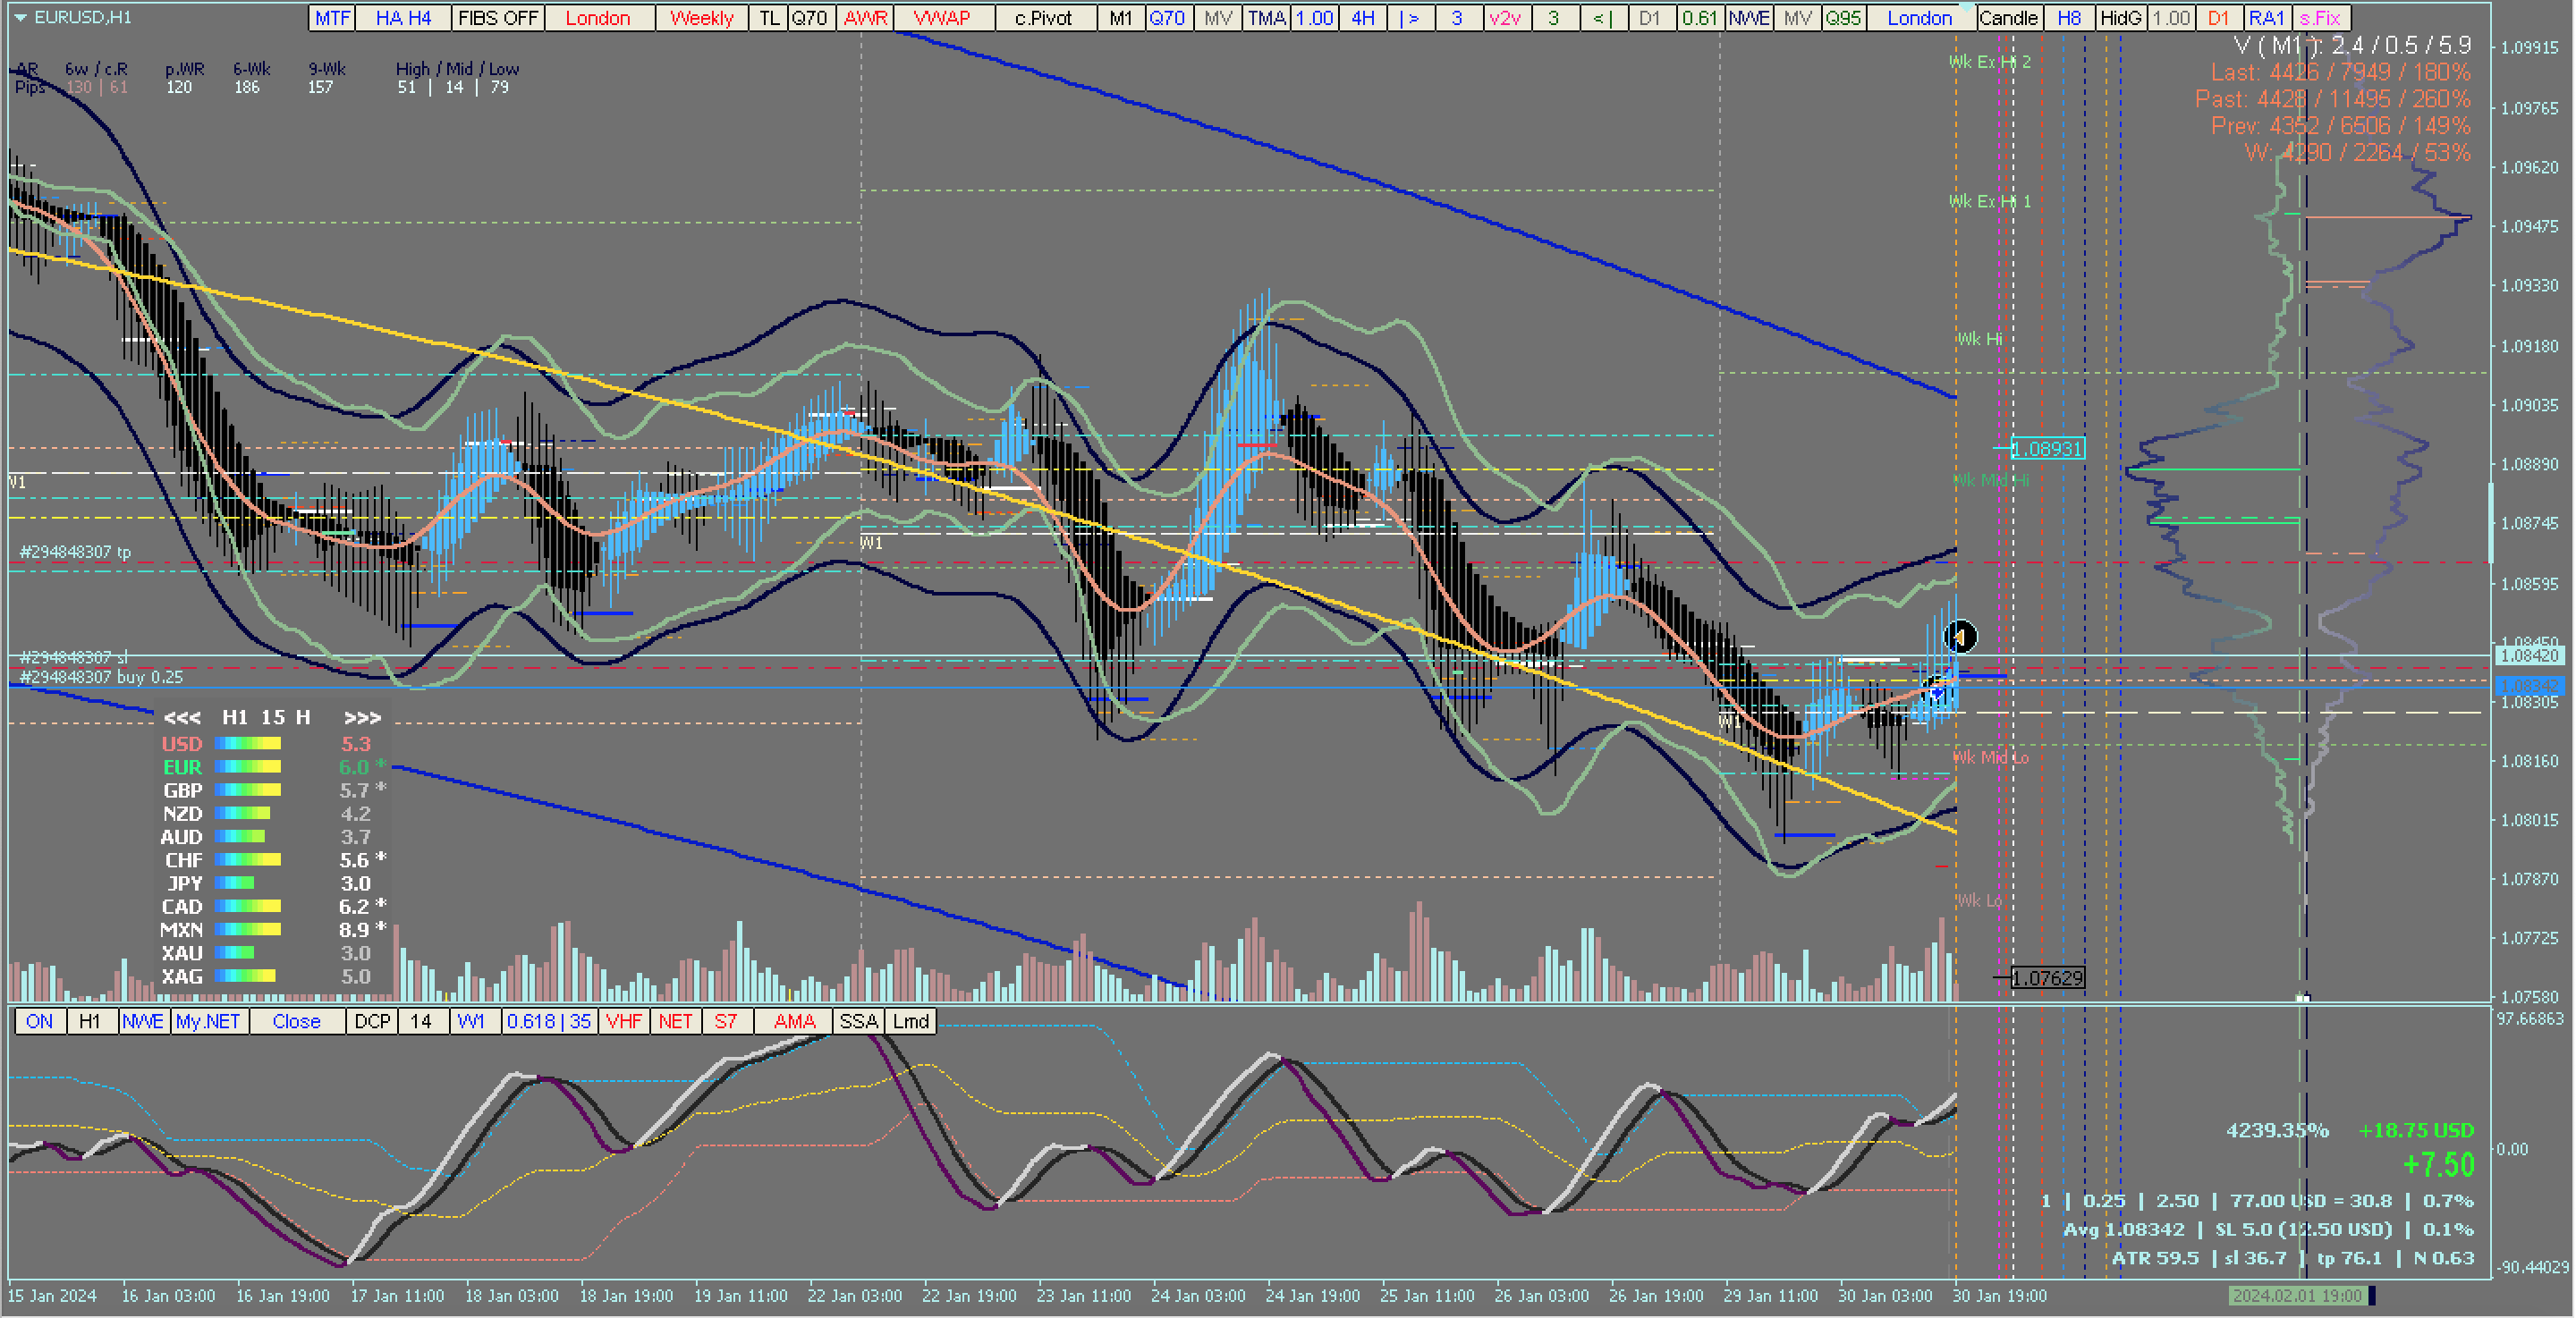
Task: Click the My.NET indicator button
Action: pos(208,1021)
